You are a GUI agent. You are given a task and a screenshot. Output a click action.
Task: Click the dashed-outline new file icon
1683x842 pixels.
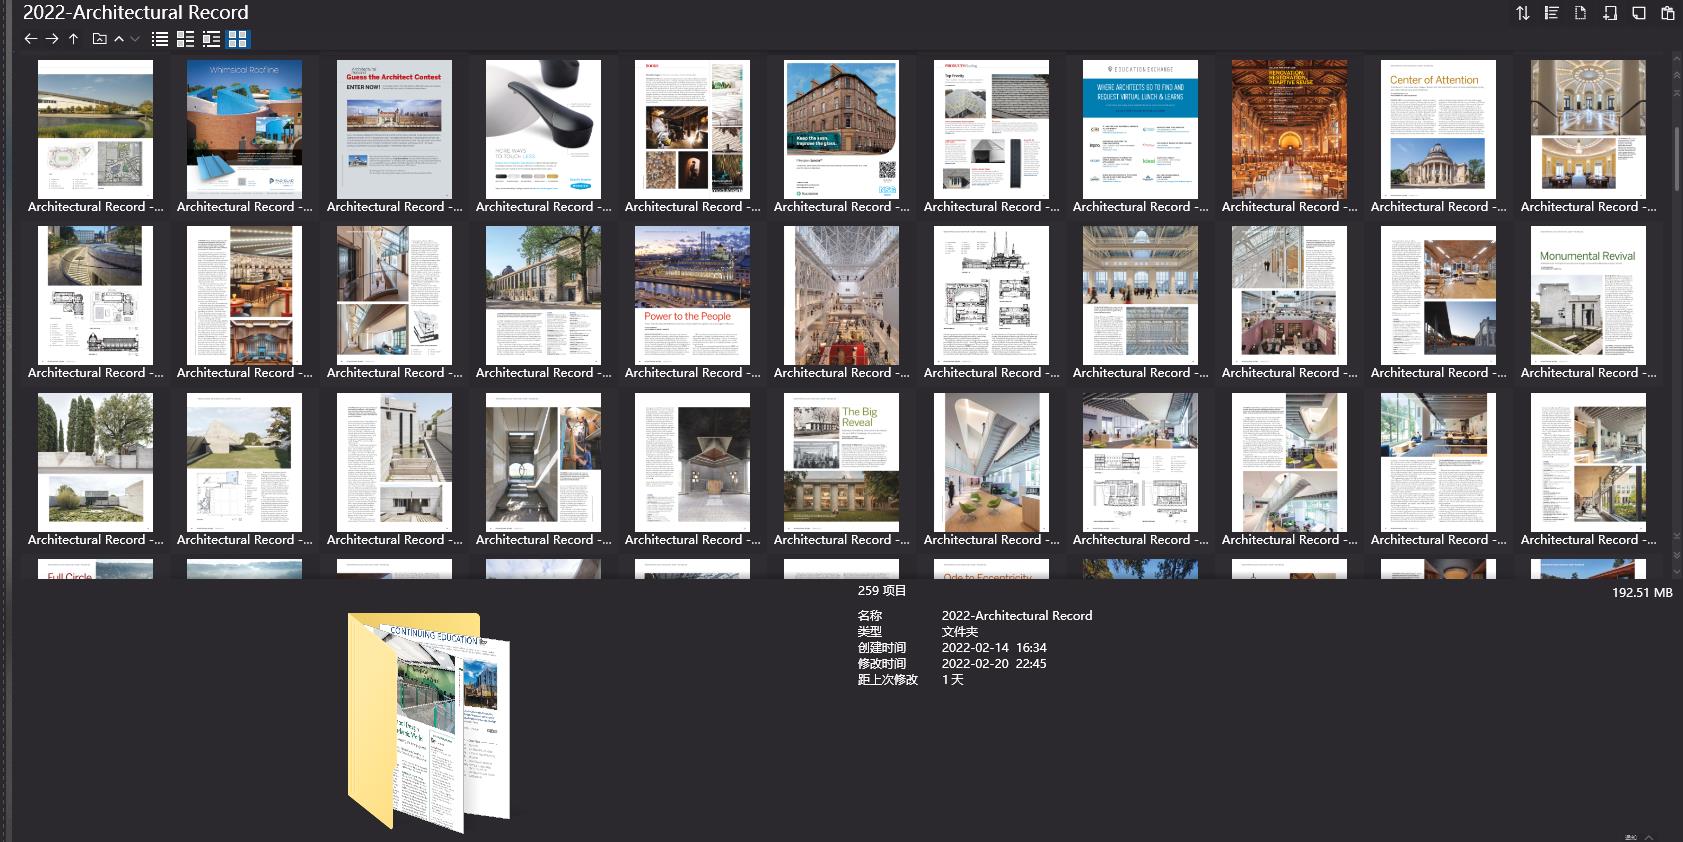pos(1581,13)
